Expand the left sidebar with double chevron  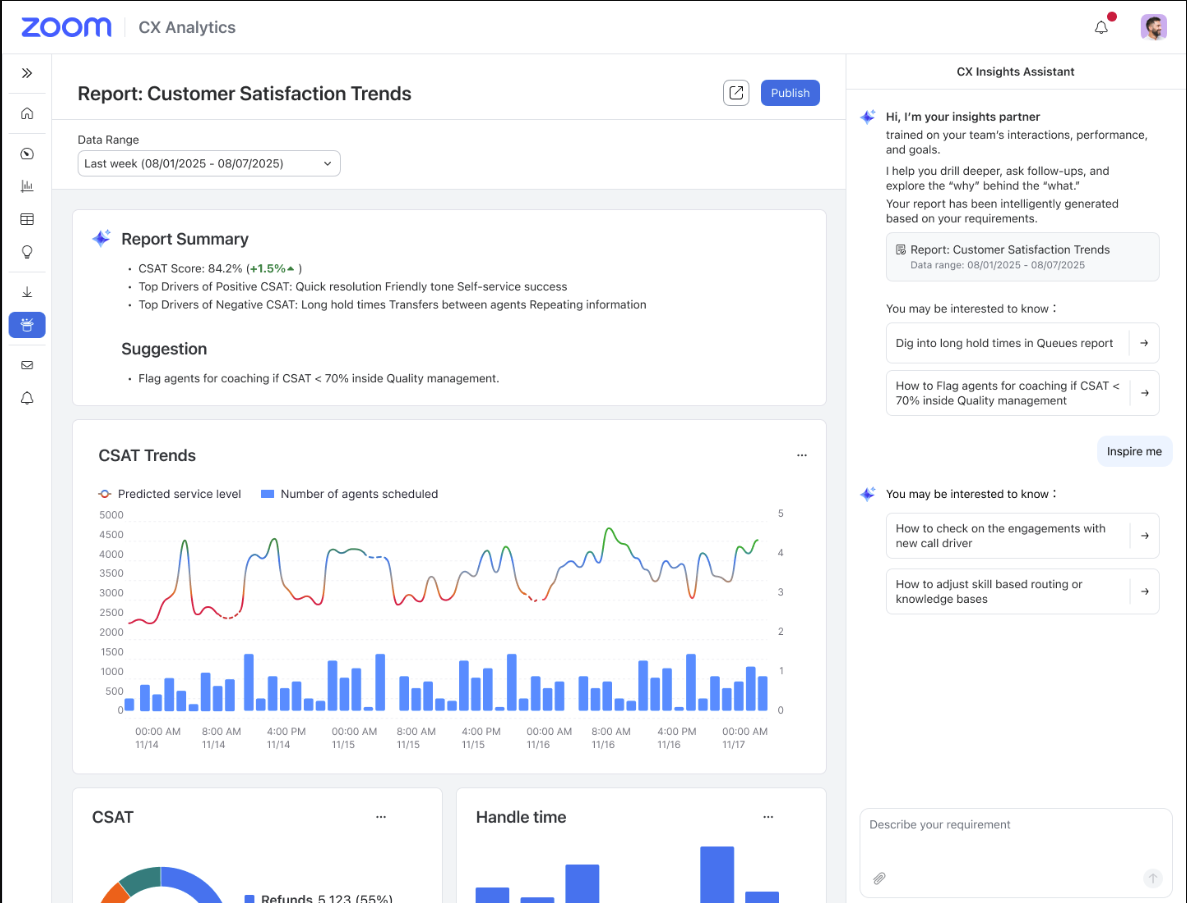pos(27,73)
